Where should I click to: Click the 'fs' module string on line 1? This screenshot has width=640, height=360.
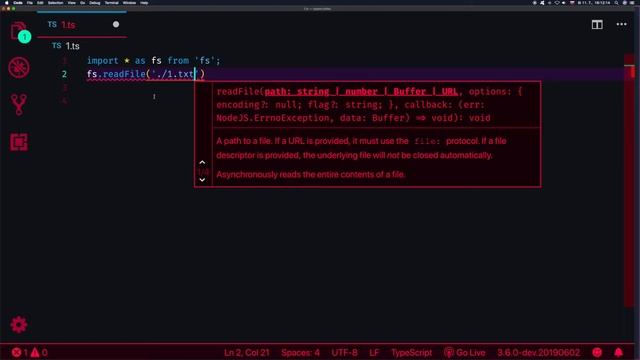(205, 61)
